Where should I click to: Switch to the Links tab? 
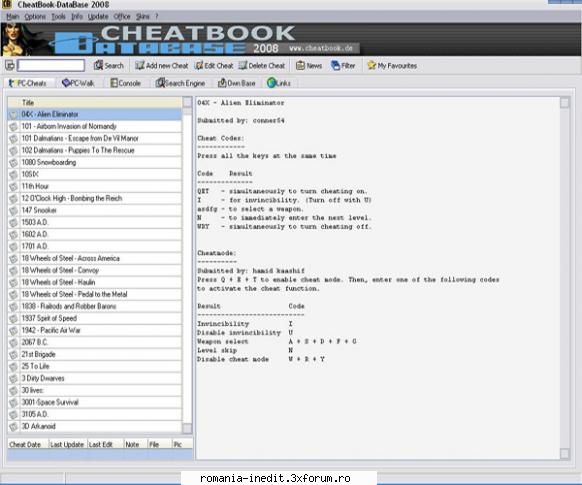[x=279, y=83]
